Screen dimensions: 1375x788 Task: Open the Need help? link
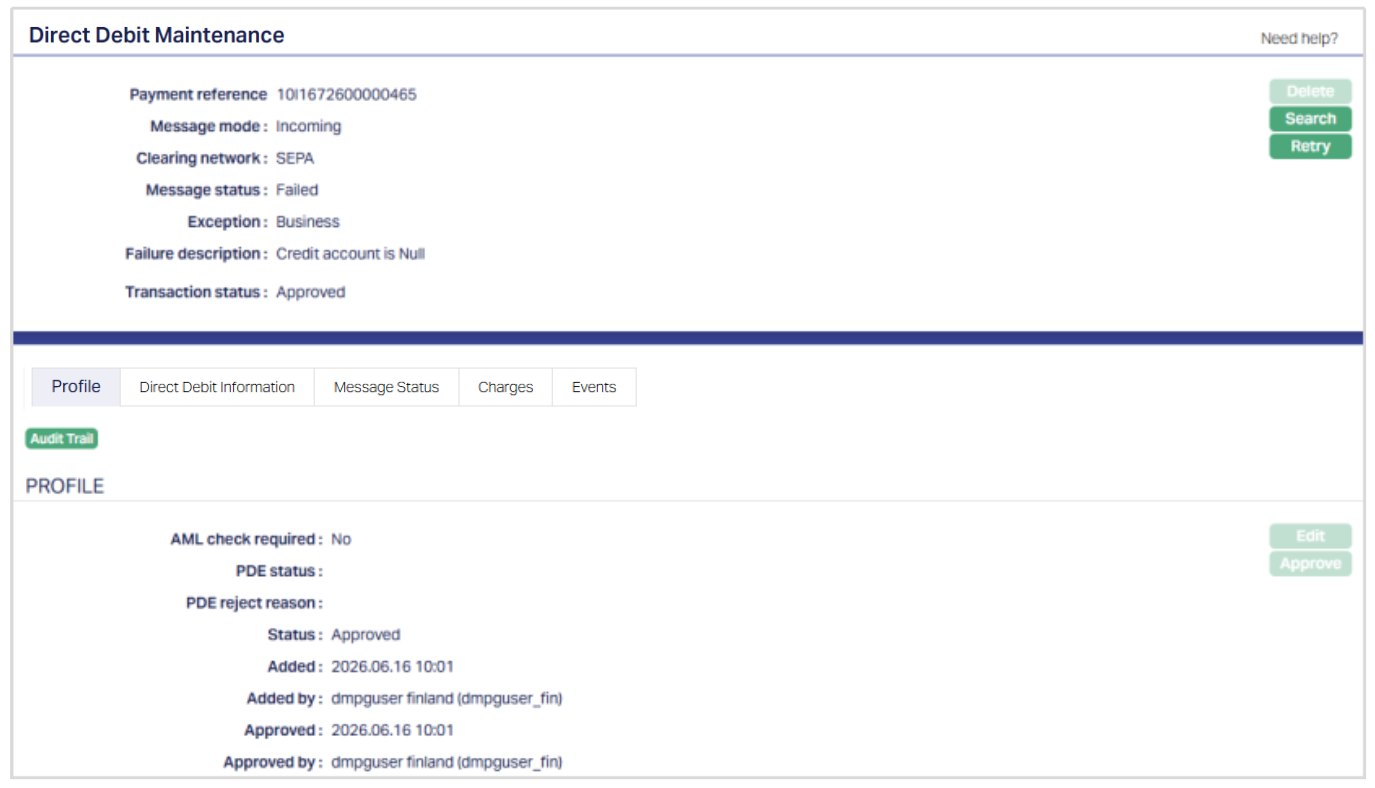tap(1299, 39)
